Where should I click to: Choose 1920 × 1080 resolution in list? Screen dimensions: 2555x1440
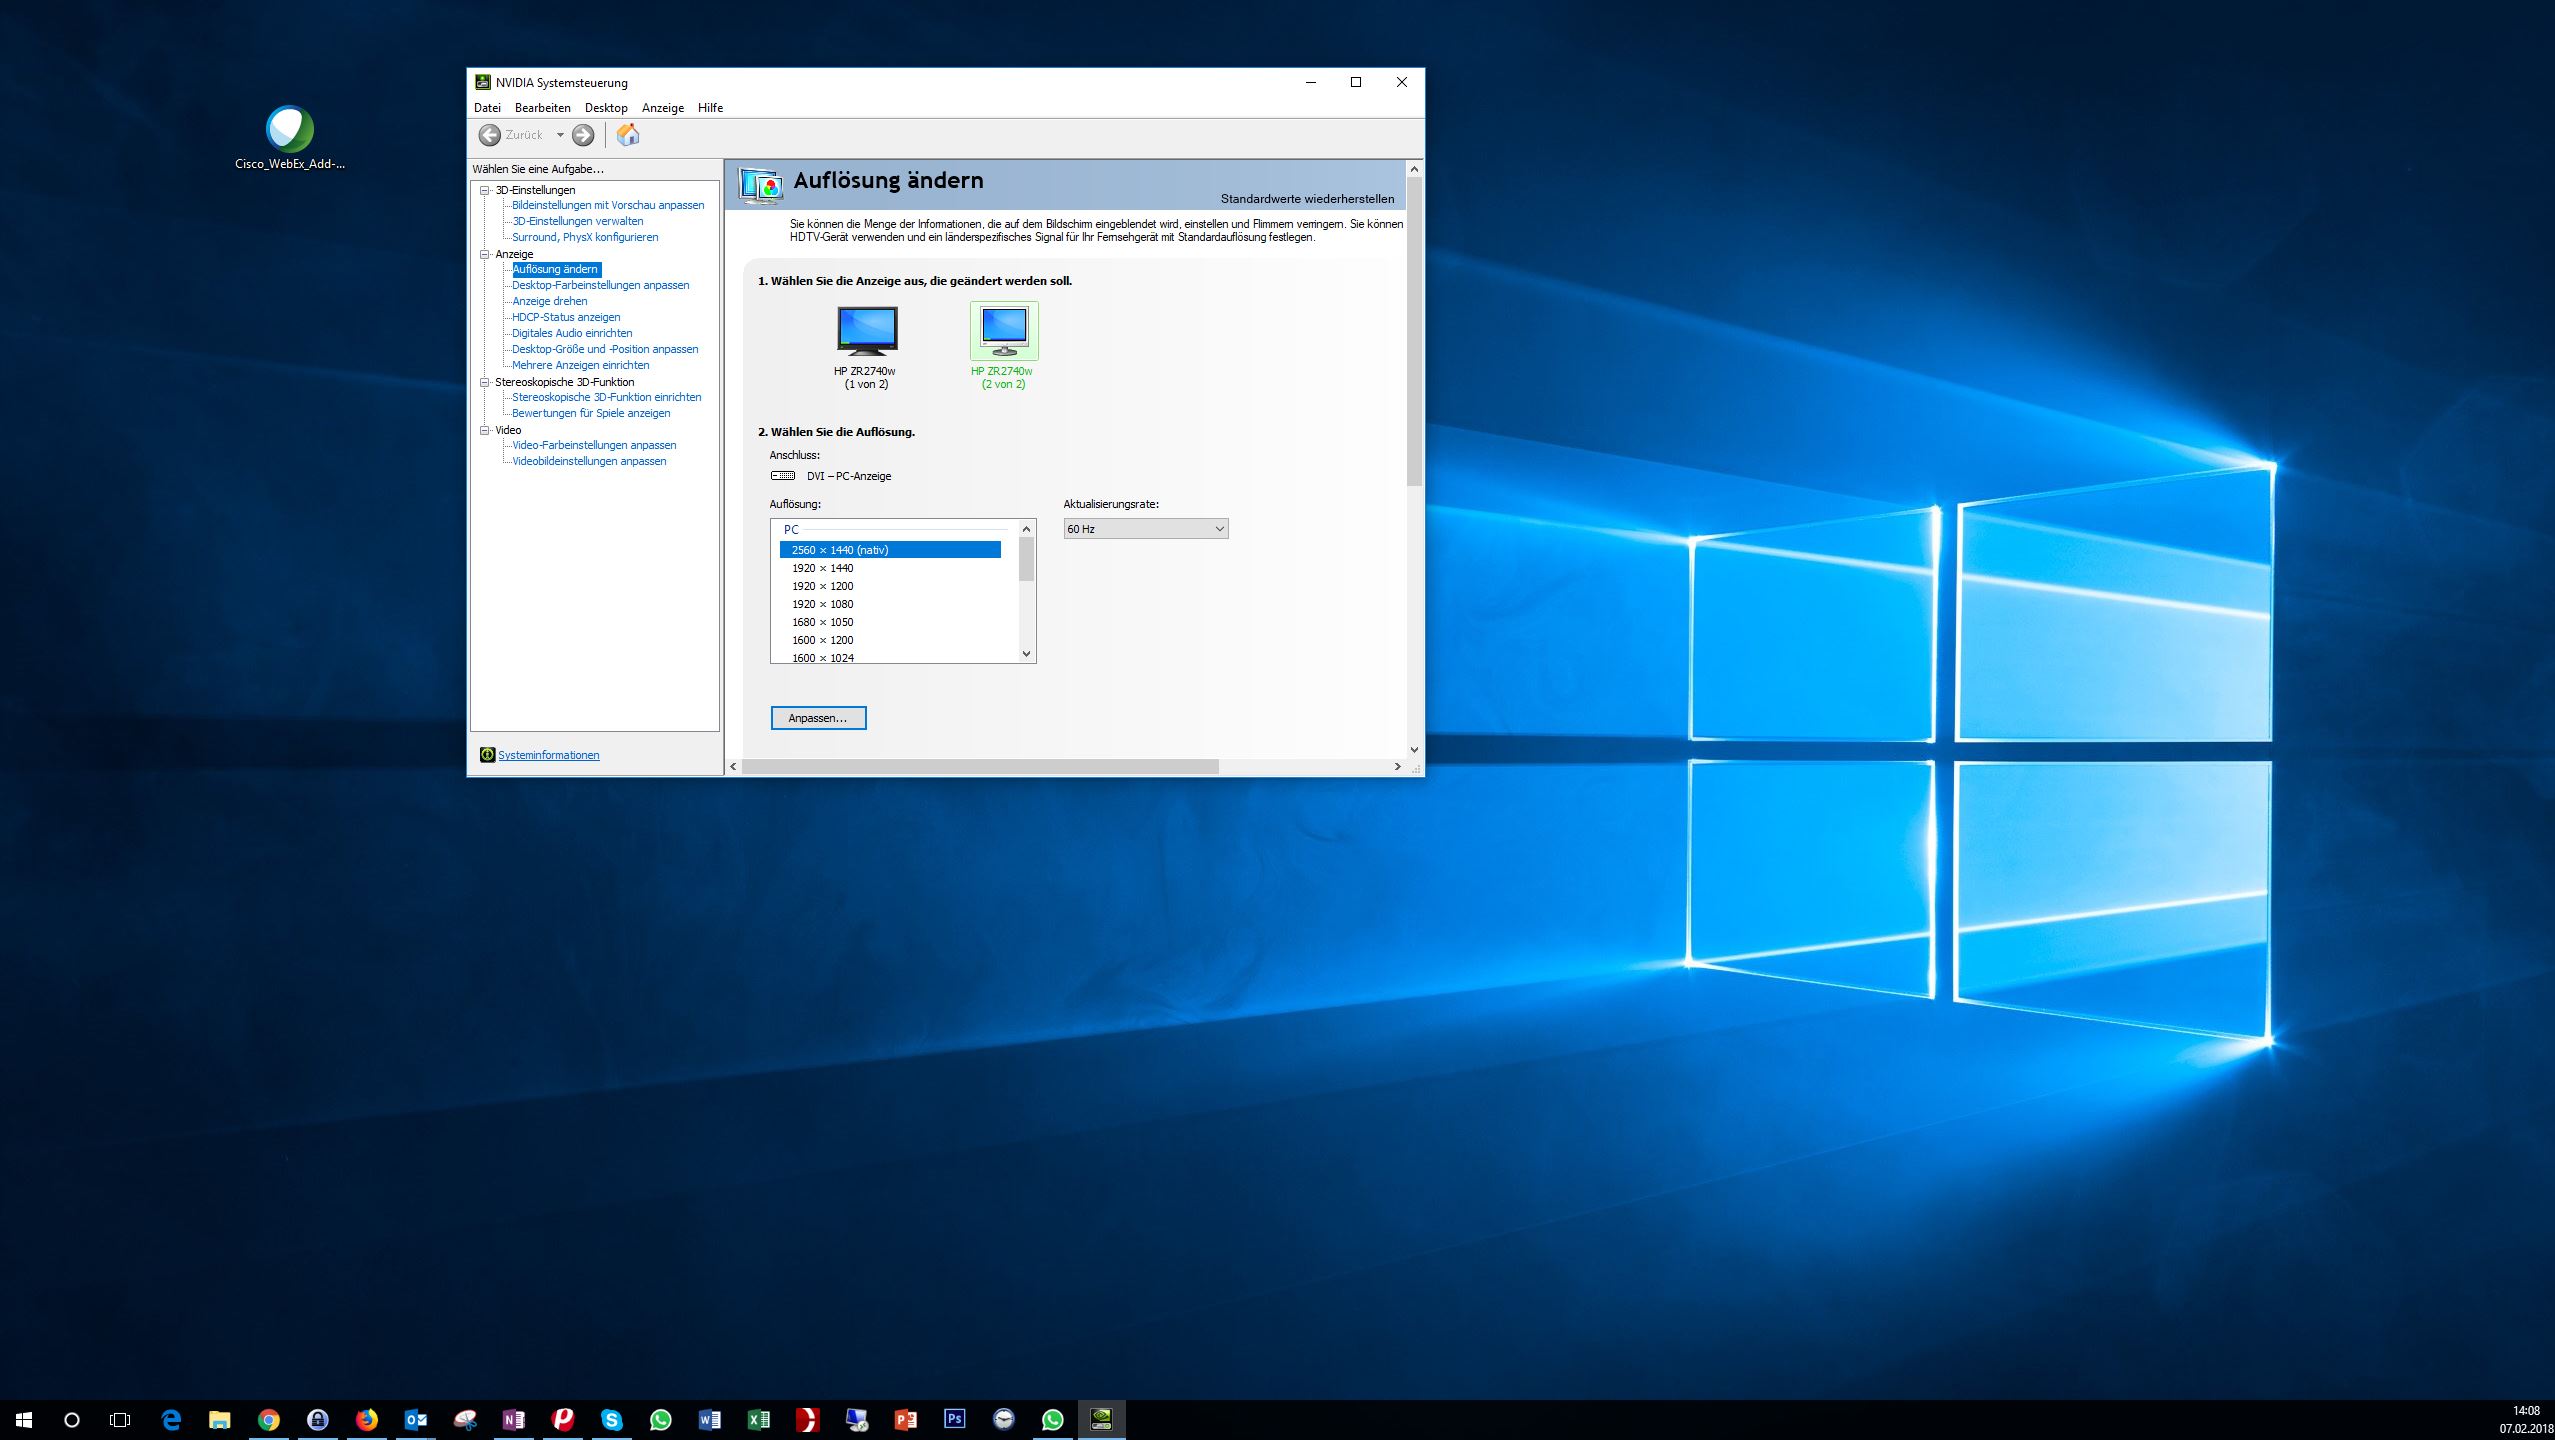click(822, 604)
